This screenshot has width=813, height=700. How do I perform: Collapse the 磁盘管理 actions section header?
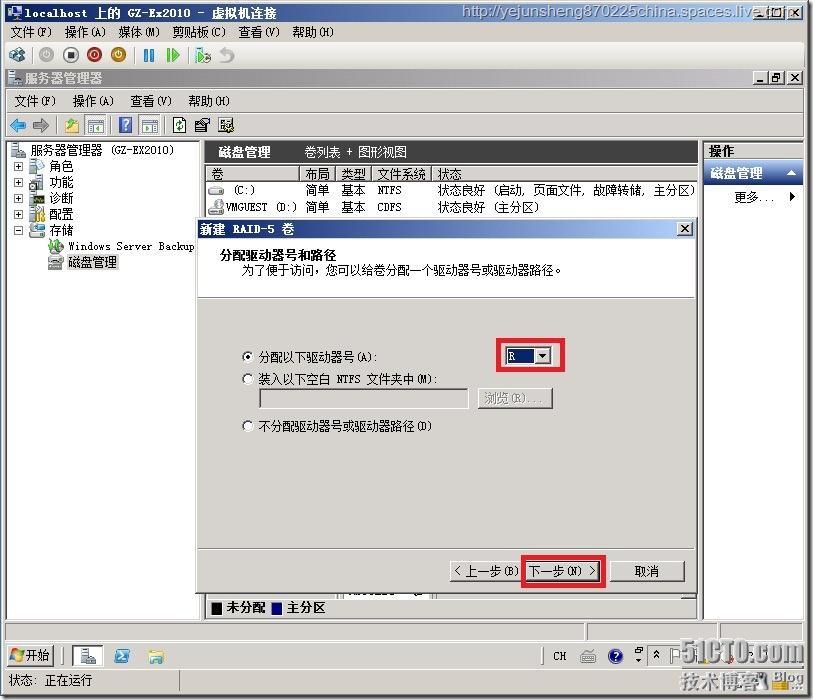point(753,173)
